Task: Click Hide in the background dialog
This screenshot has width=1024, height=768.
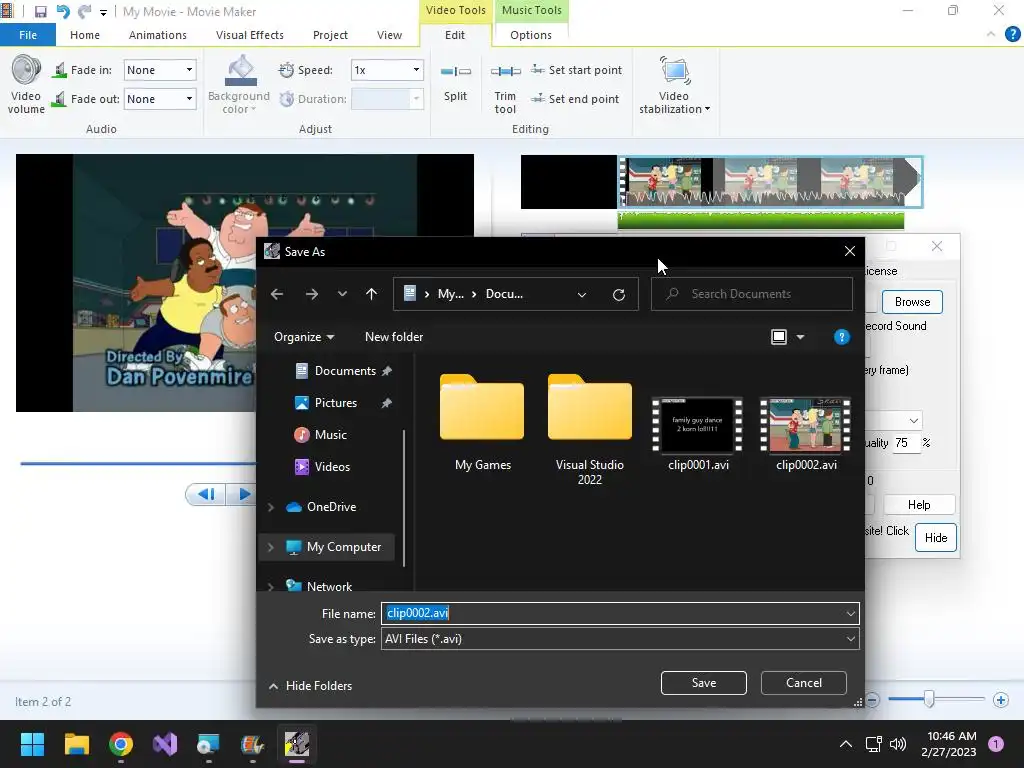Action: click(936, 537)
